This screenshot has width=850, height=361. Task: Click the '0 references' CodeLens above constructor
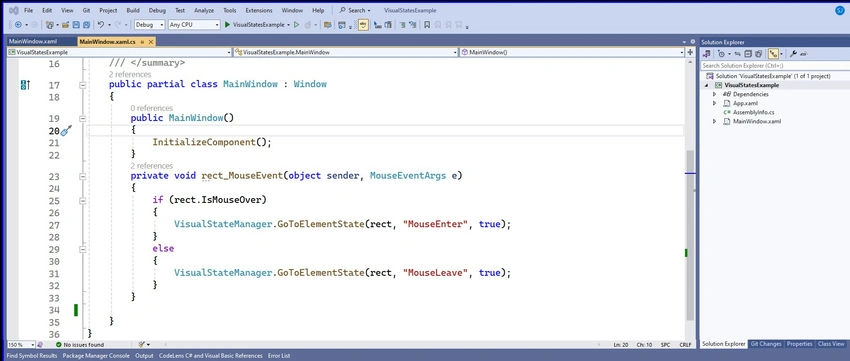pos(152,108)
